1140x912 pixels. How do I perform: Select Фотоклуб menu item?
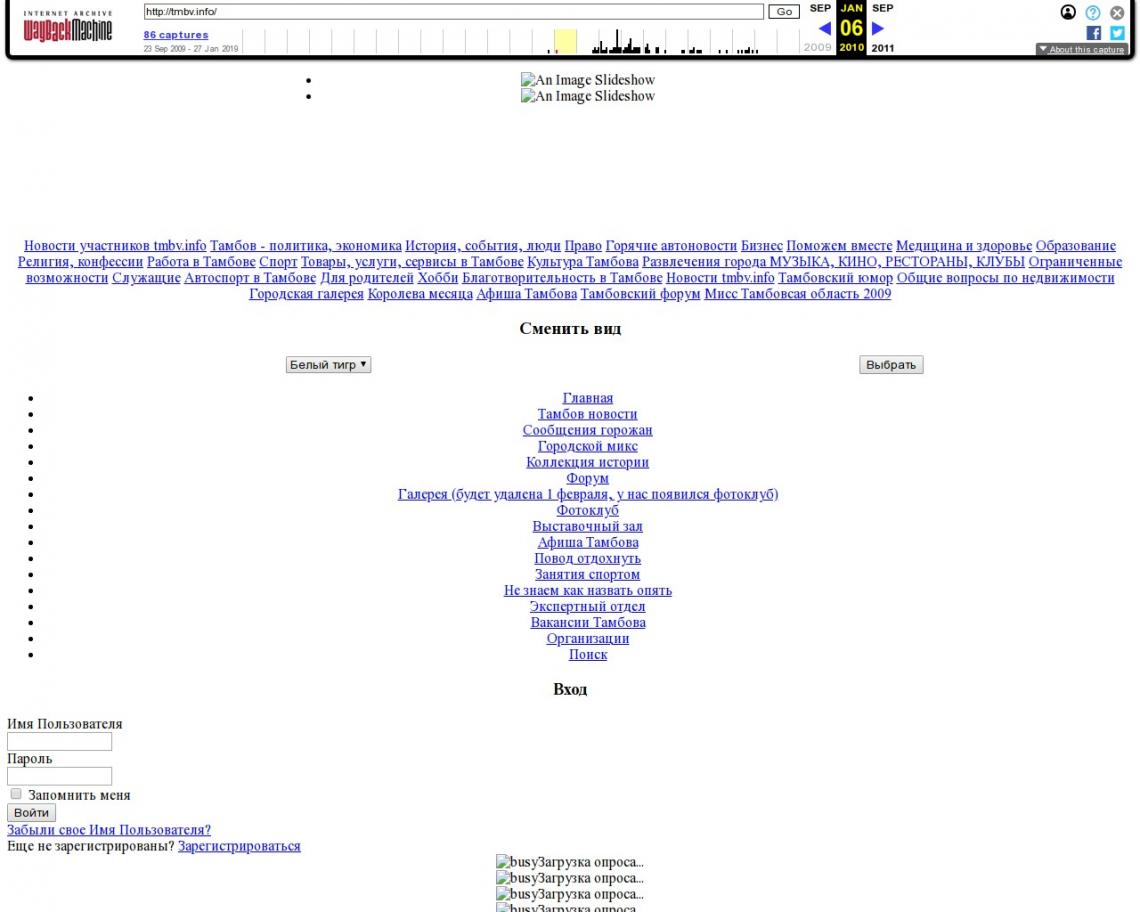point(587,511)
